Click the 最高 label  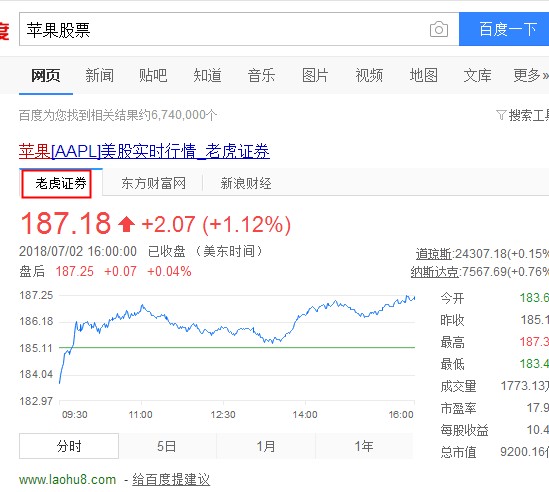click(x=452, y=342)
